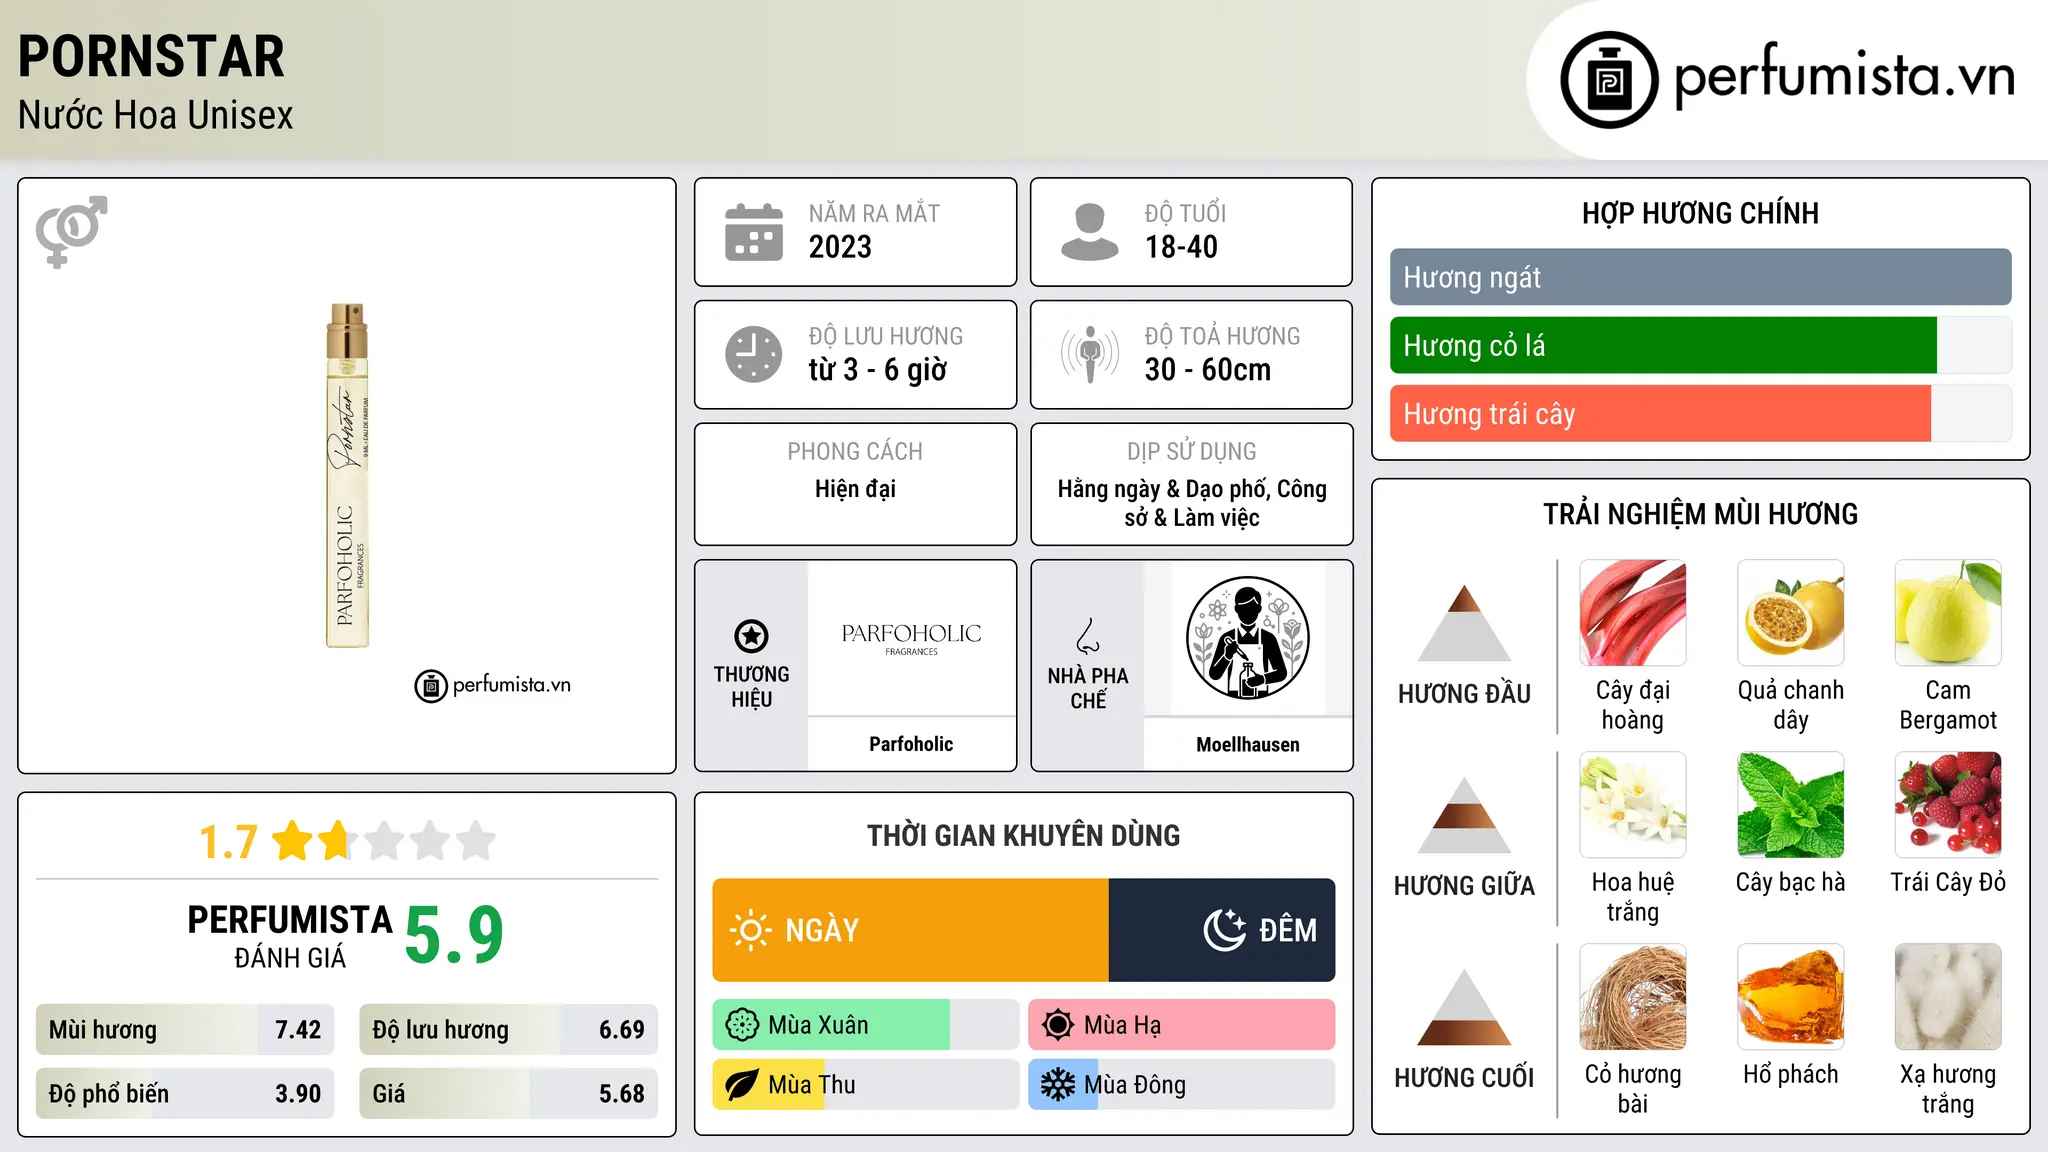Click the Hương giữa pyramid icon
Screen dimensions: 2048x1152
point(1464,815)
